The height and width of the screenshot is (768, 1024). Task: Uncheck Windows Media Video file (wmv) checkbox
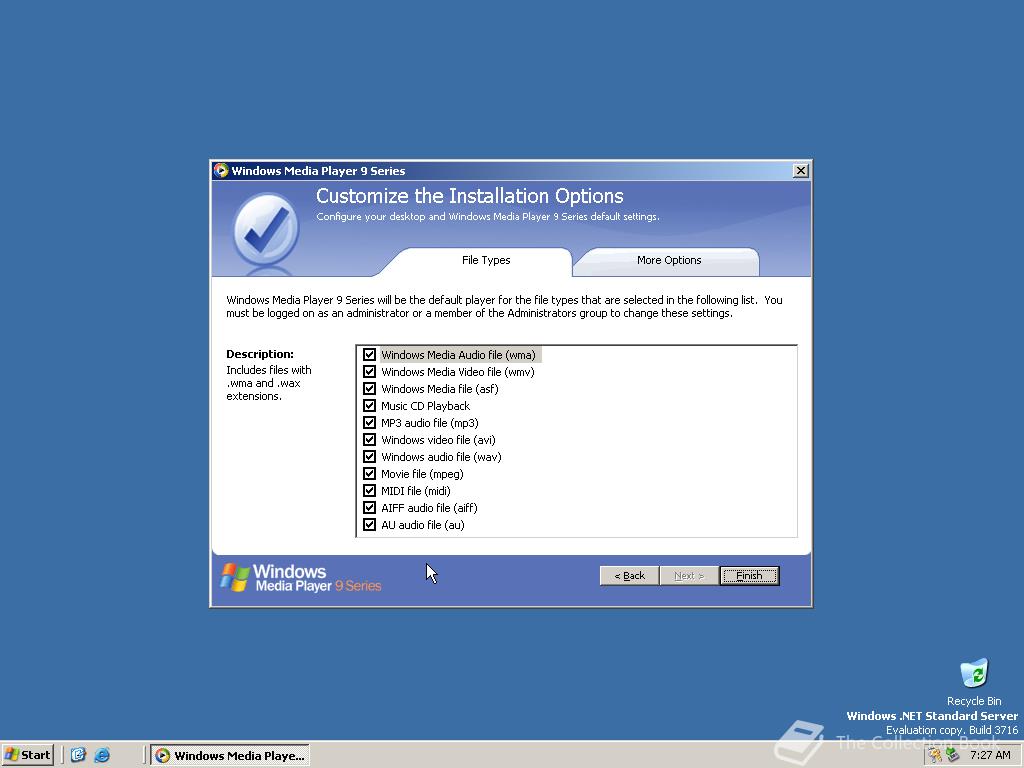369,372
